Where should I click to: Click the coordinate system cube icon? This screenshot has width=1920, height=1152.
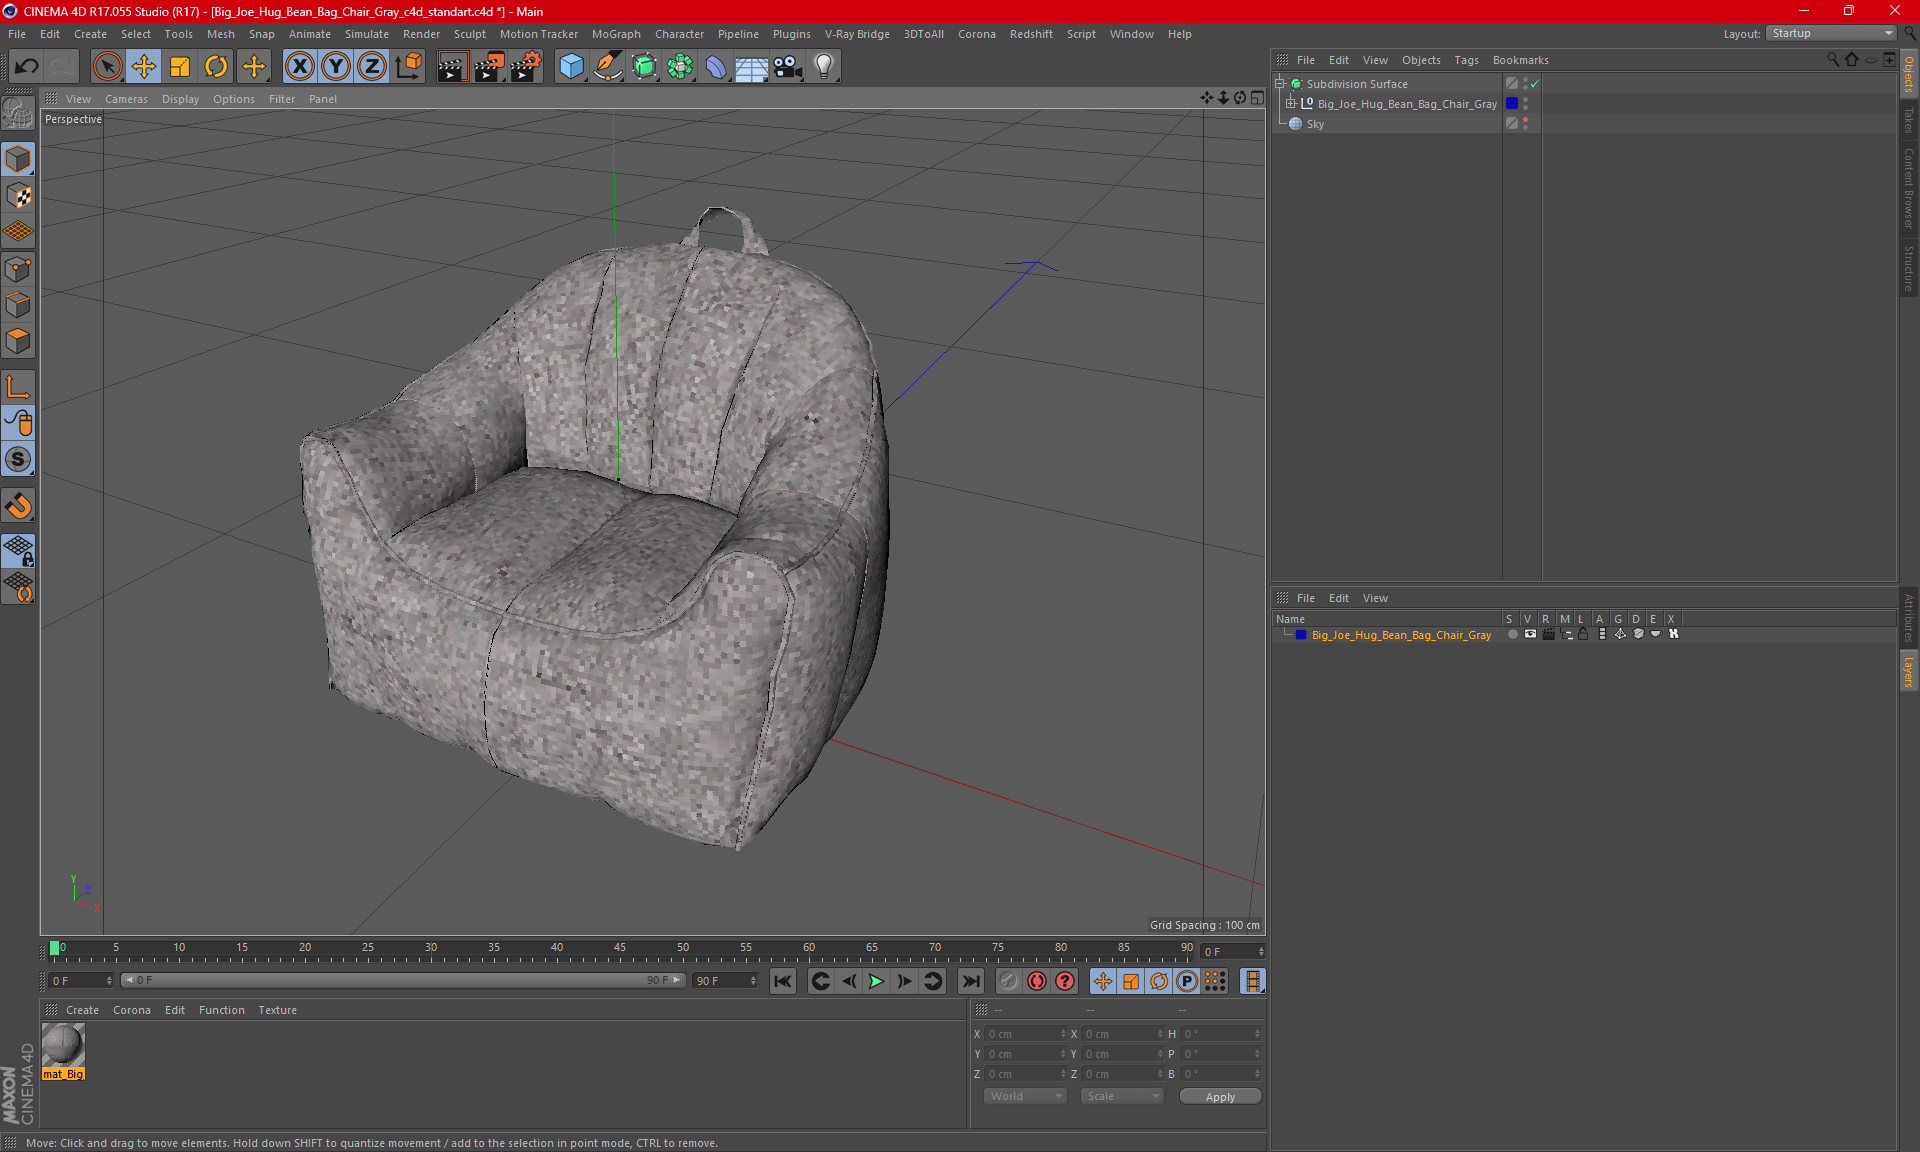409,67
